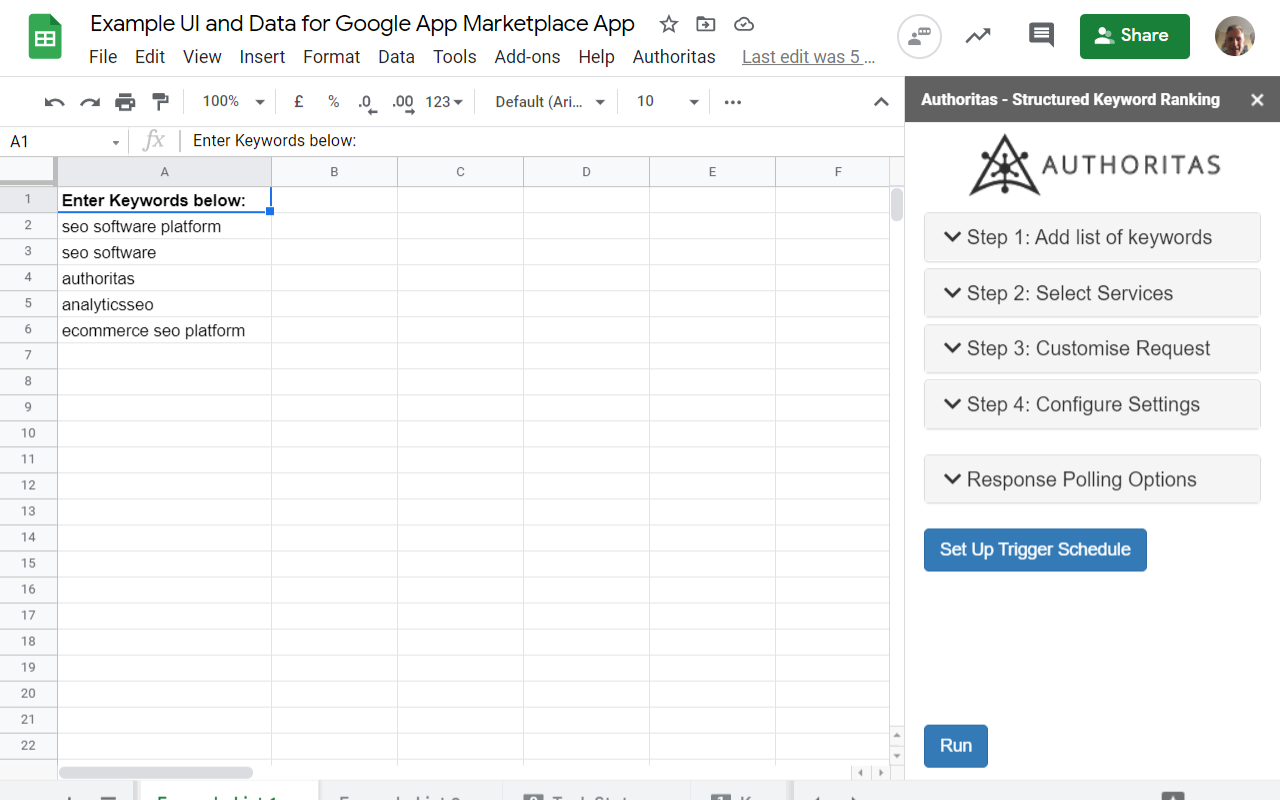
Task: Open the font size dropdown
Action: (668, 101)
